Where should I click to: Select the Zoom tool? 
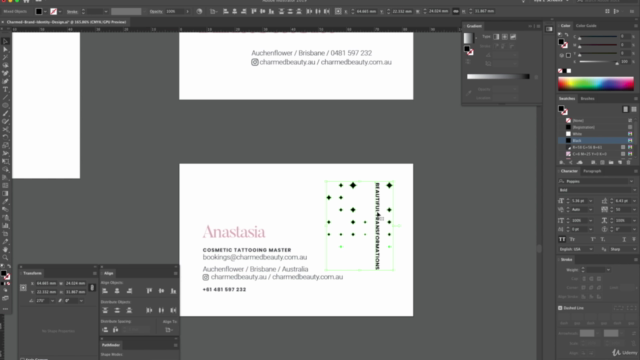coord(5,258)
